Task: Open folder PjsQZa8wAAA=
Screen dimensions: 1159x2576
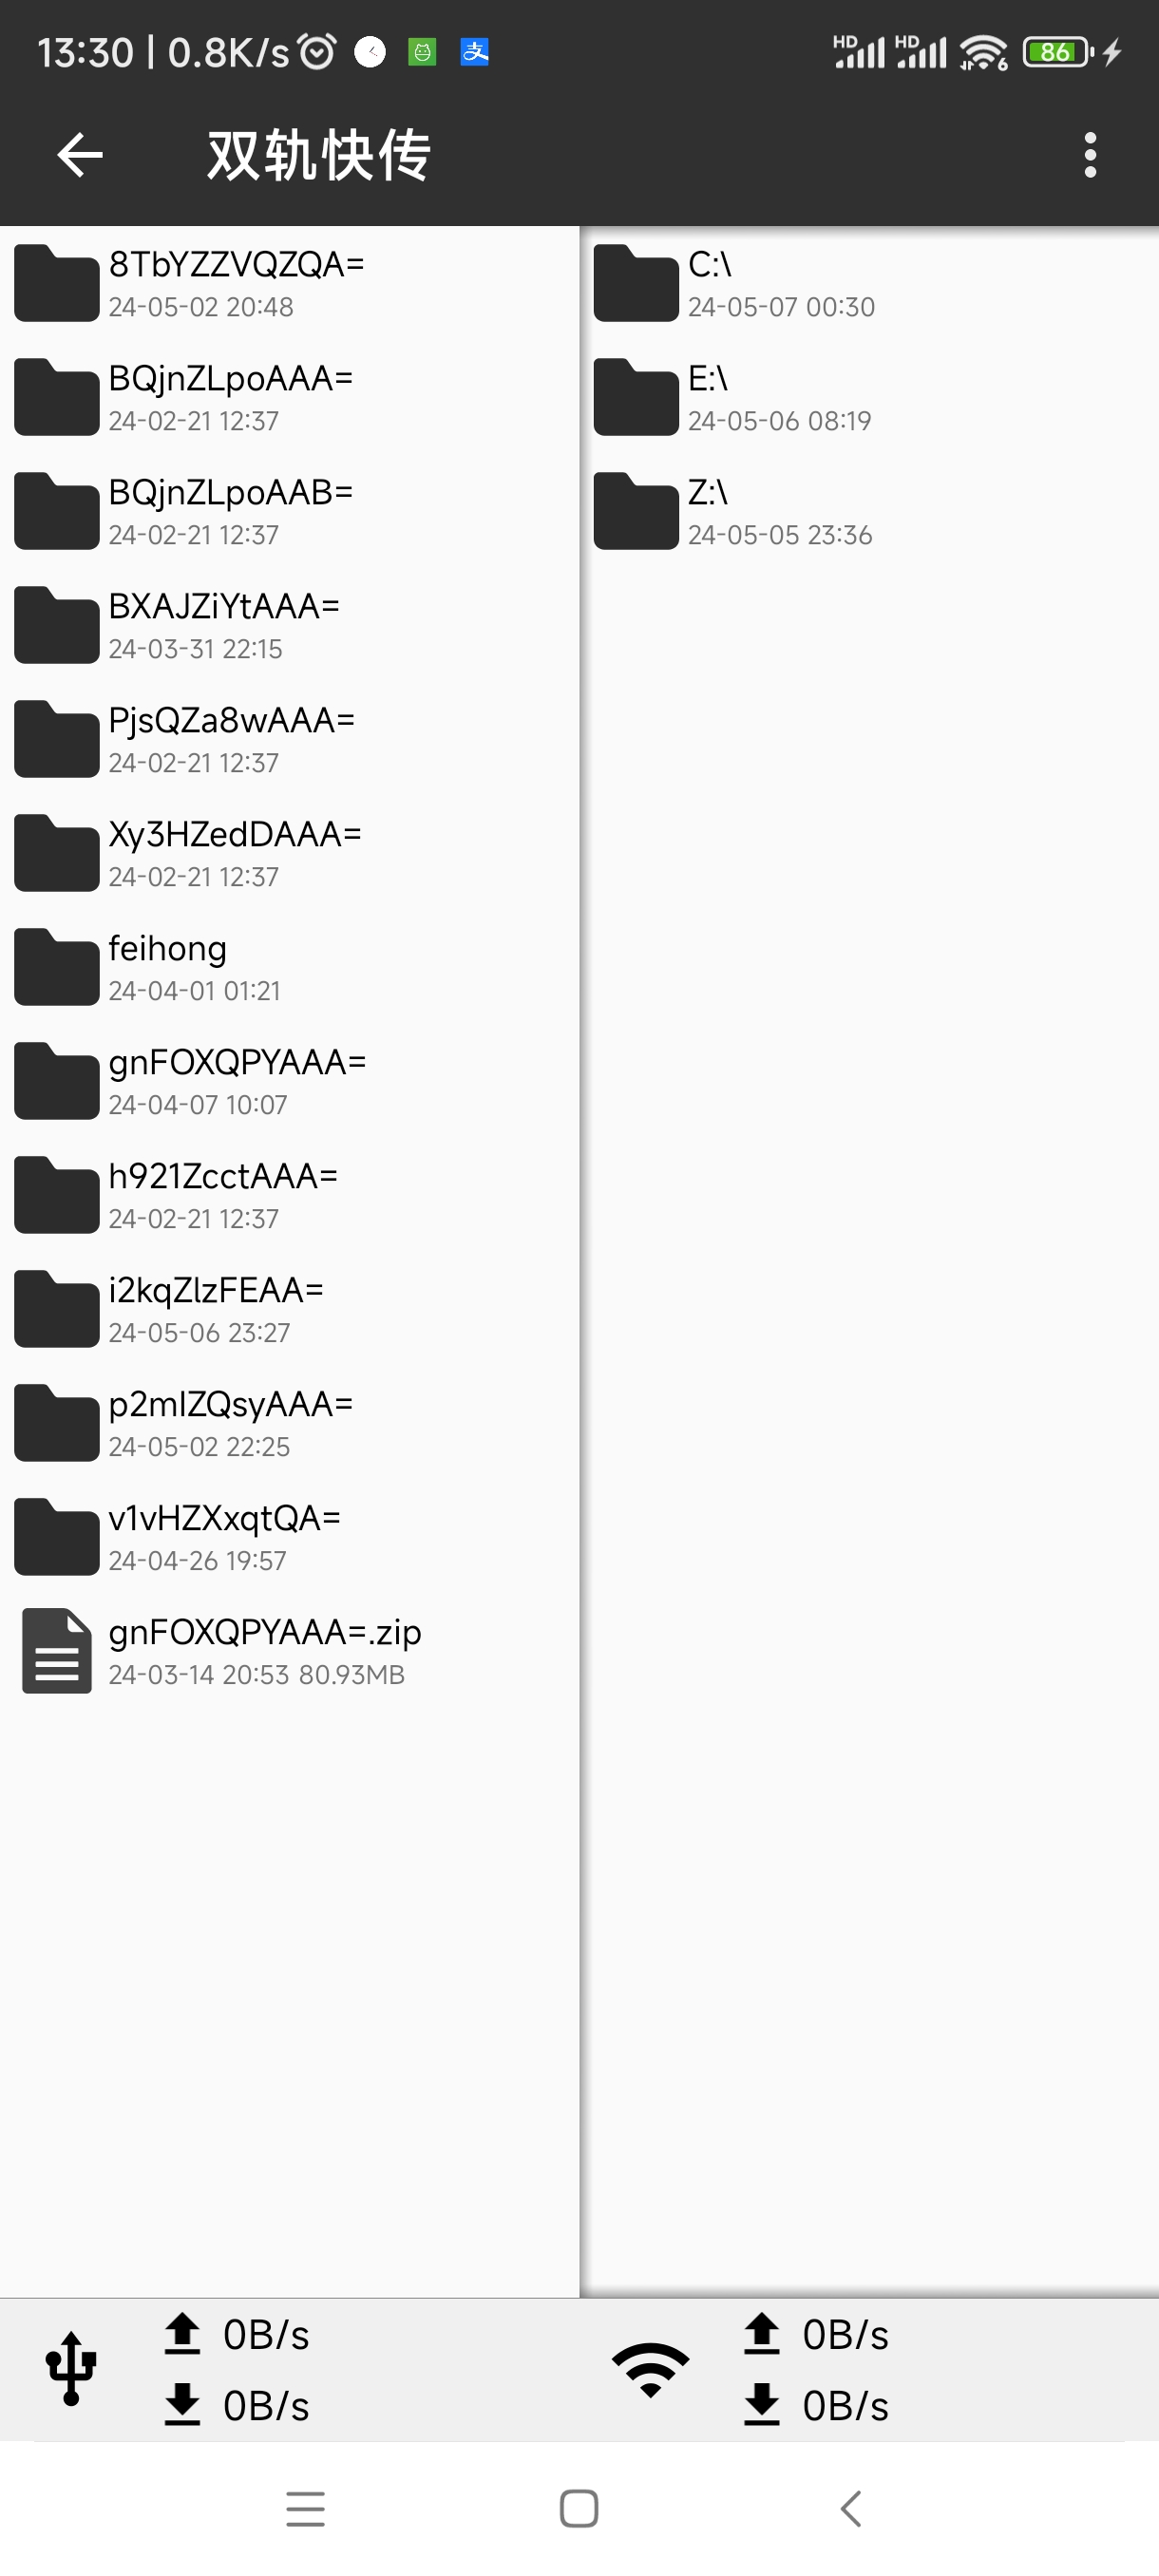Action: 289,739
